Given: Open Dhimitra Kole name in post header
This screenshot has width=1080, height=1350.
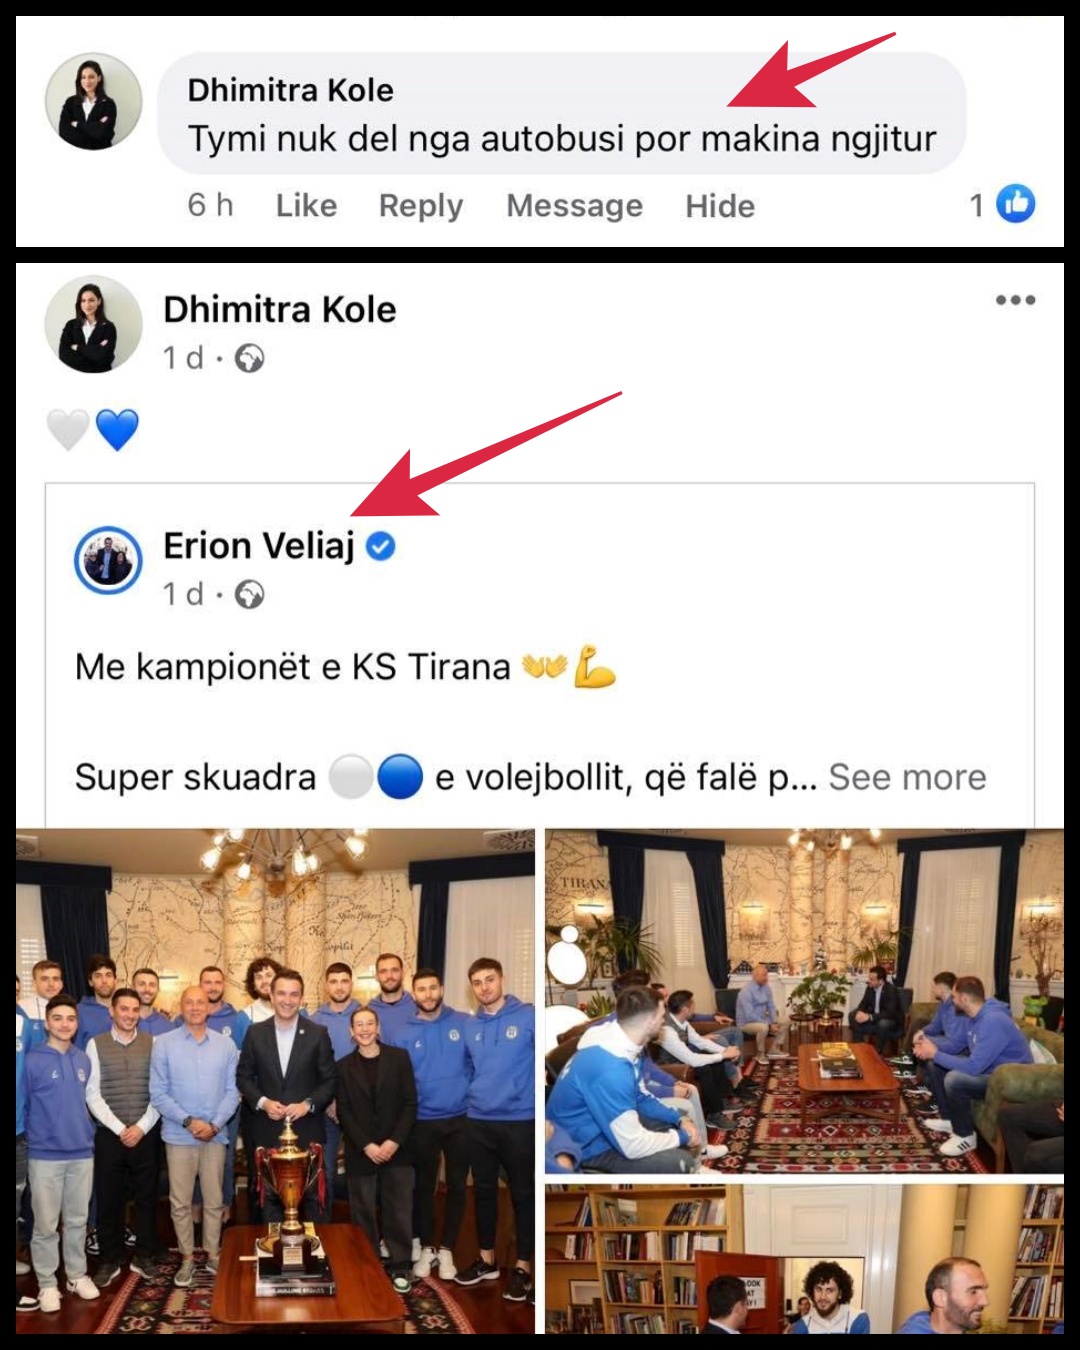Looking at the screenshot, I should pos(280,309).
